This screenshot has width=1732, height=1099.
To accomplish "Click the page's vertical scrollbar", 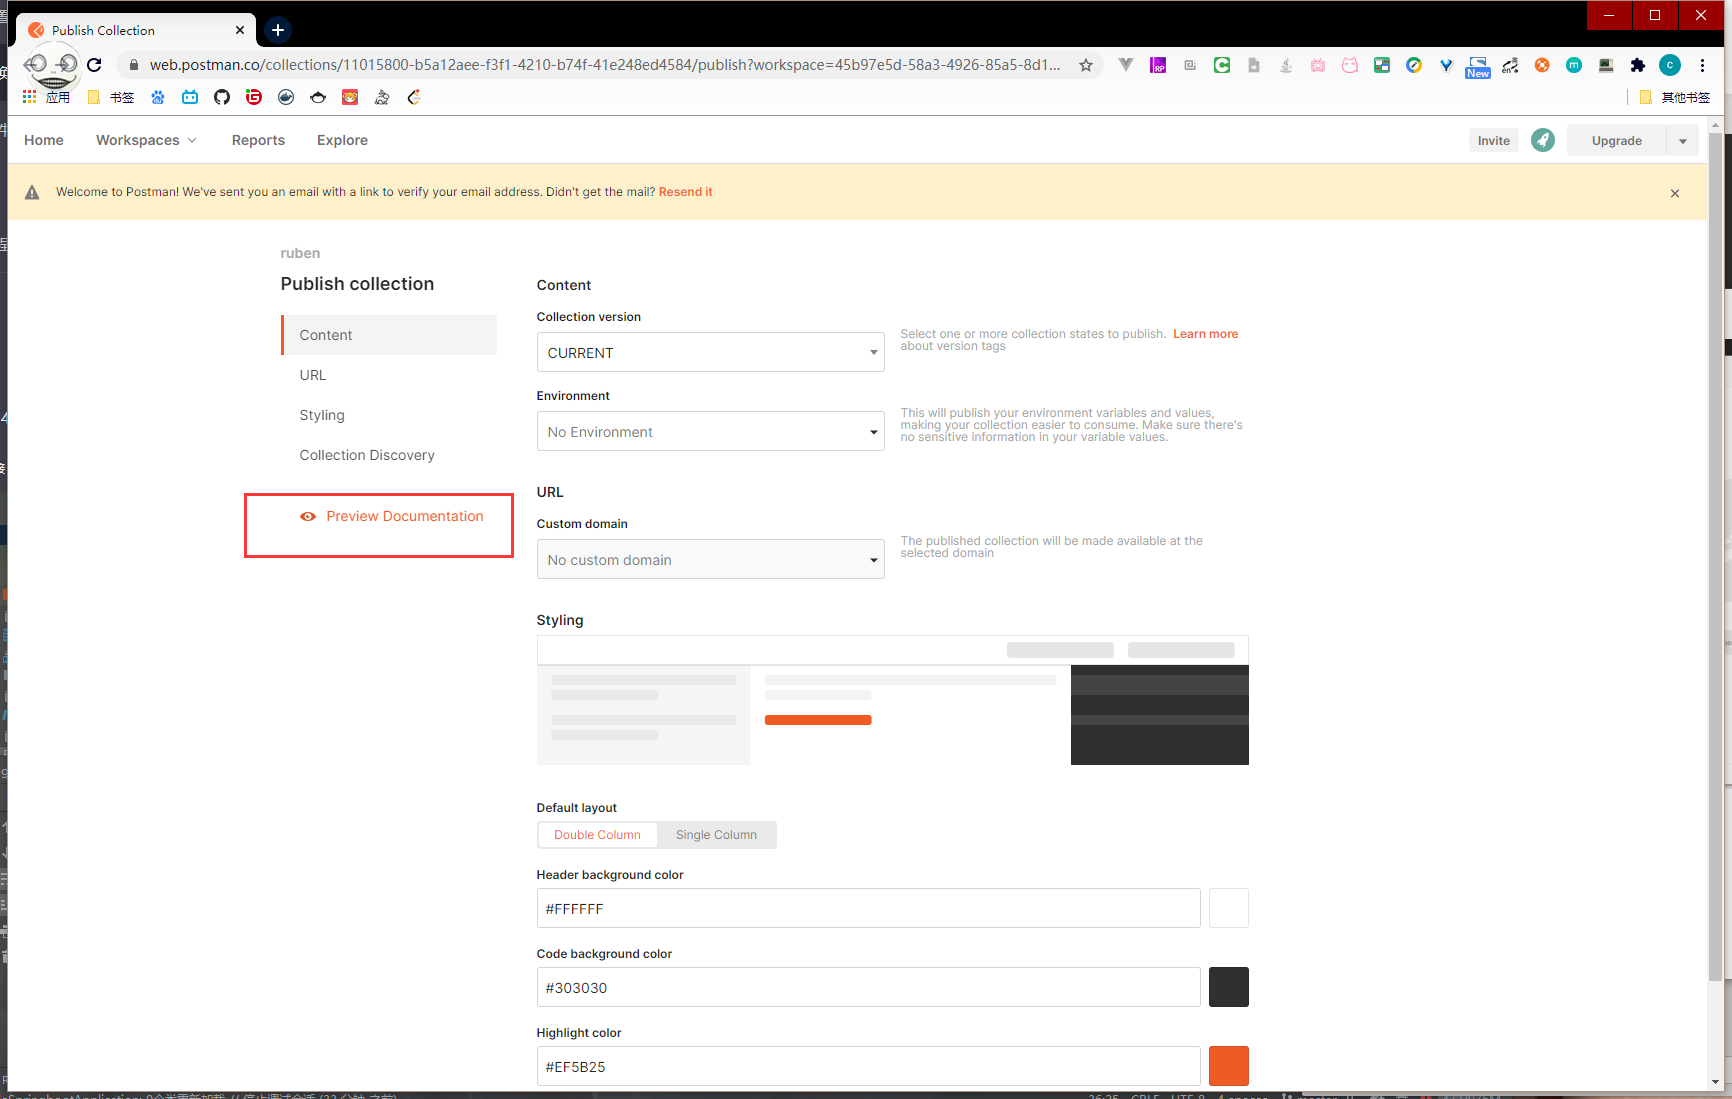I will (x=1716, y=556).
